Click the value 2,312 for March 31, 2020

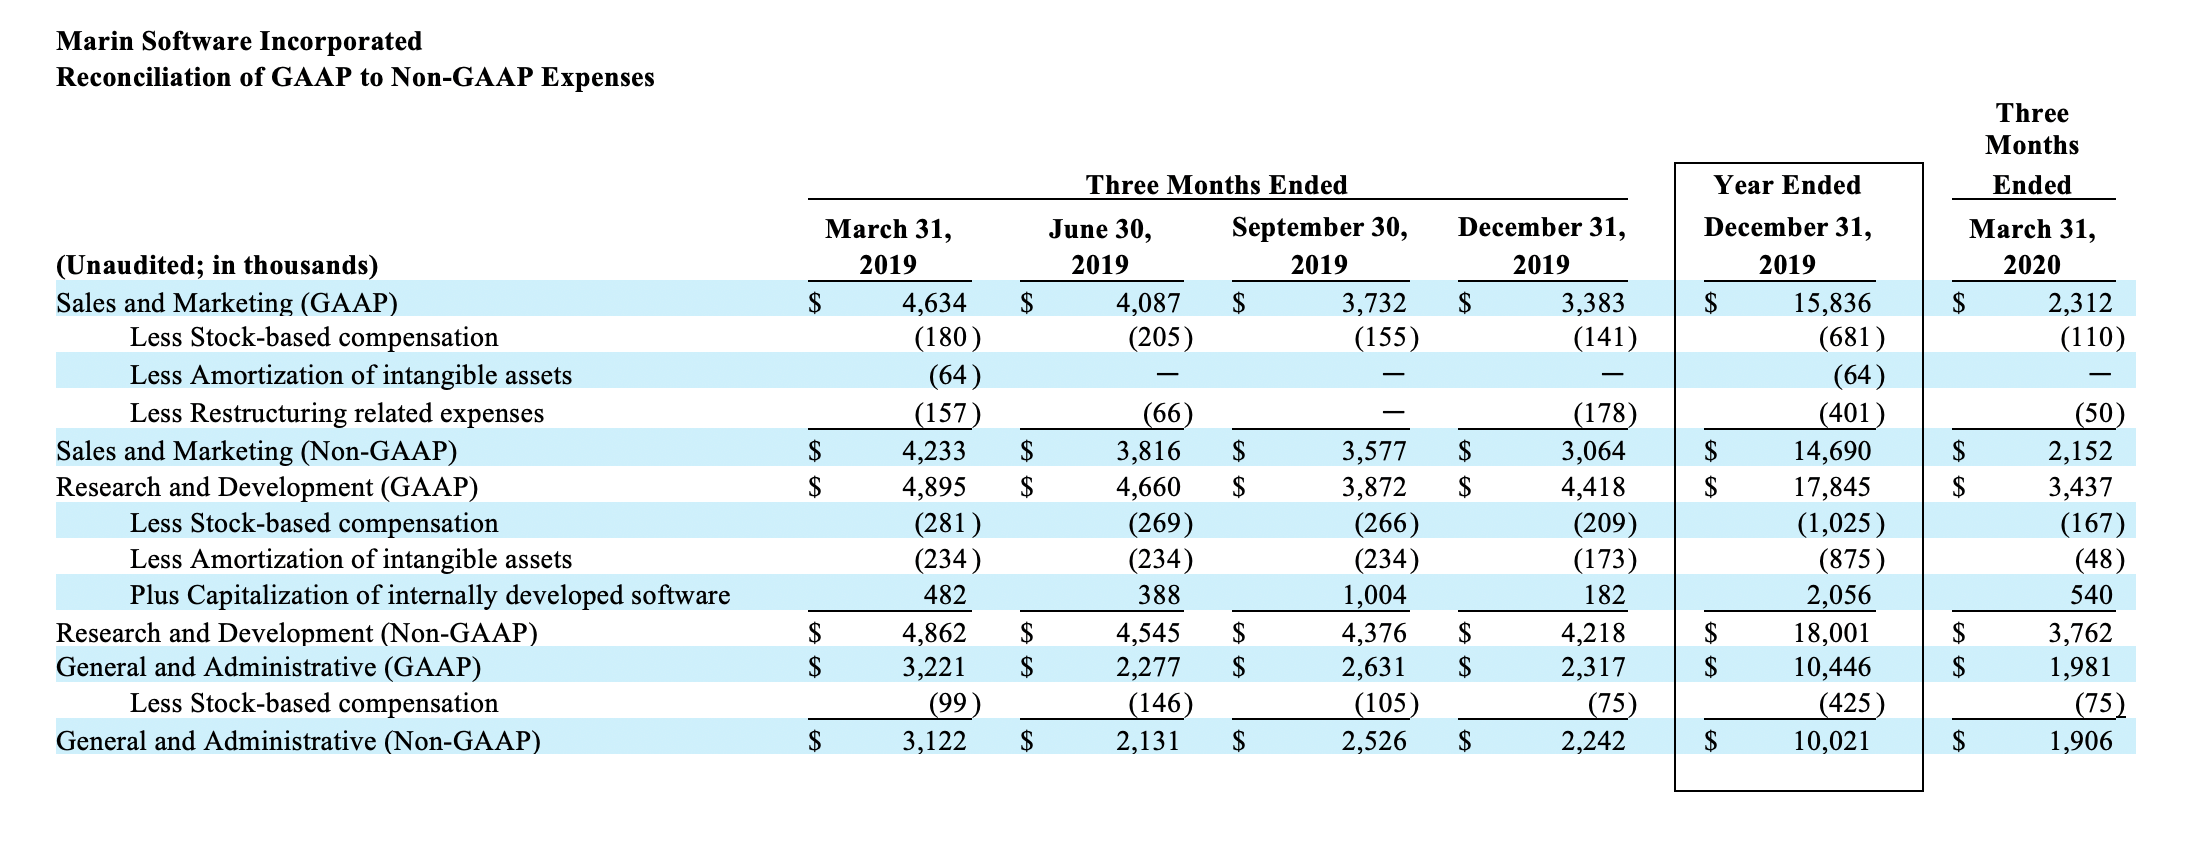[2080, 302]
